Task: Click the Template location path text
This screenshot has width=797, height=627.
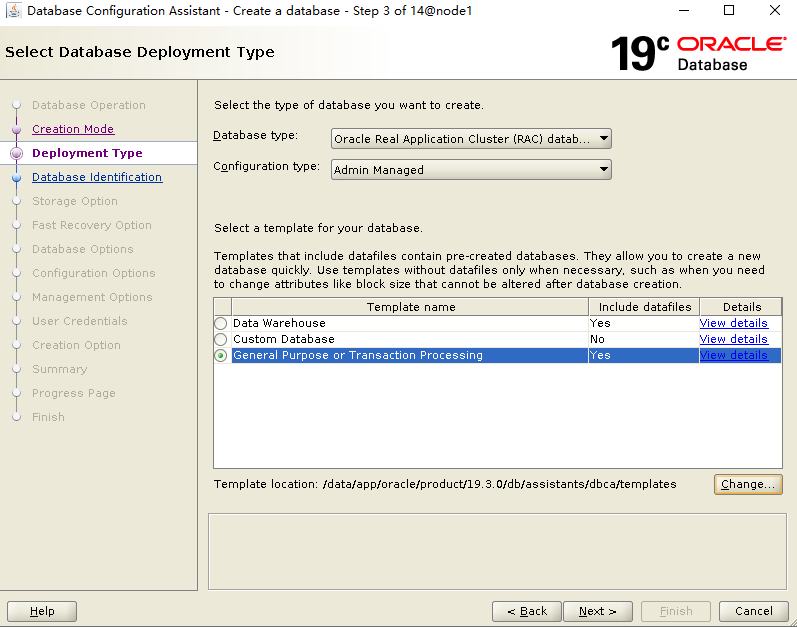Action: [499, 484]
